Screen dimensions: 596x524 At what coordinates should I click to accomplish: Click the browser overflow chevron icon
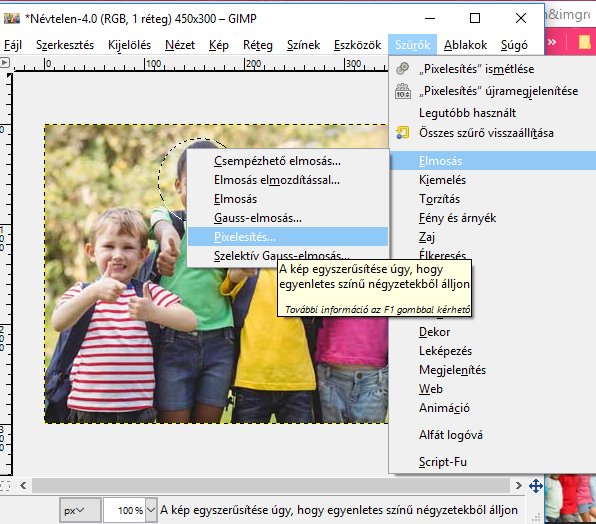[552, 42]
